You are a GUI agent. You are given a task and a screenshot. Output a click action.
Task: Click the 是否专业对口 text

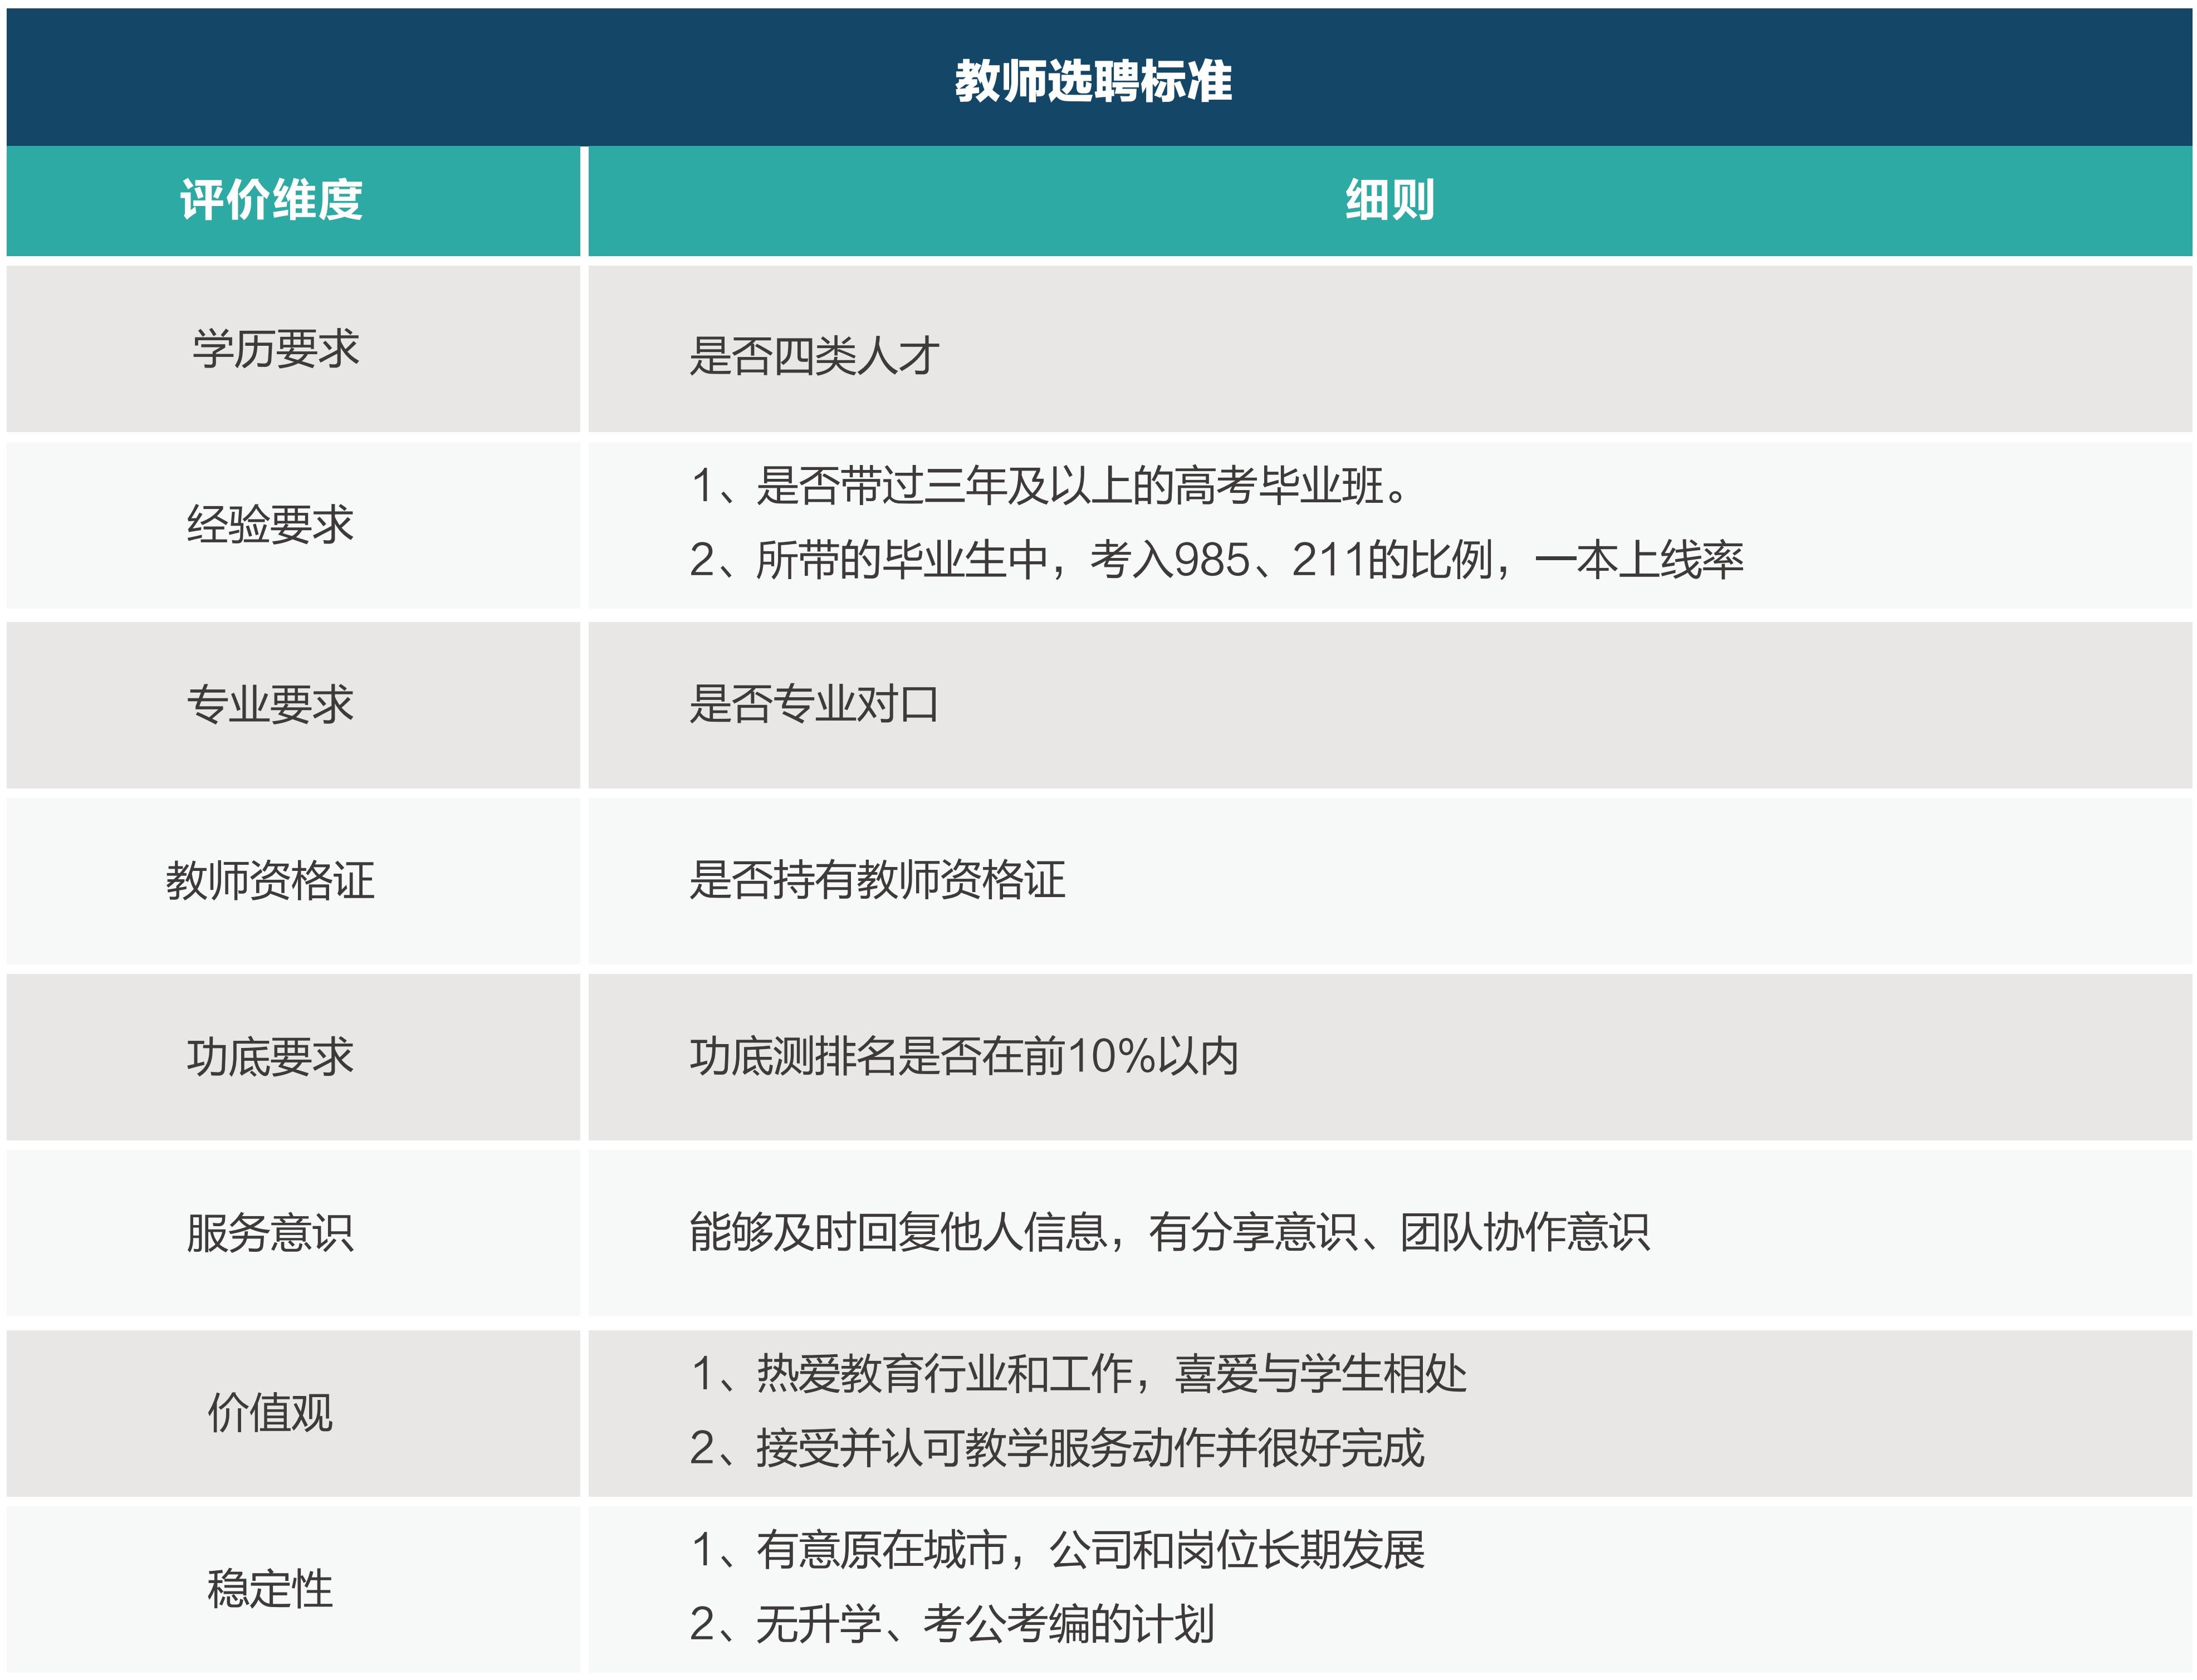click(814, 705)
